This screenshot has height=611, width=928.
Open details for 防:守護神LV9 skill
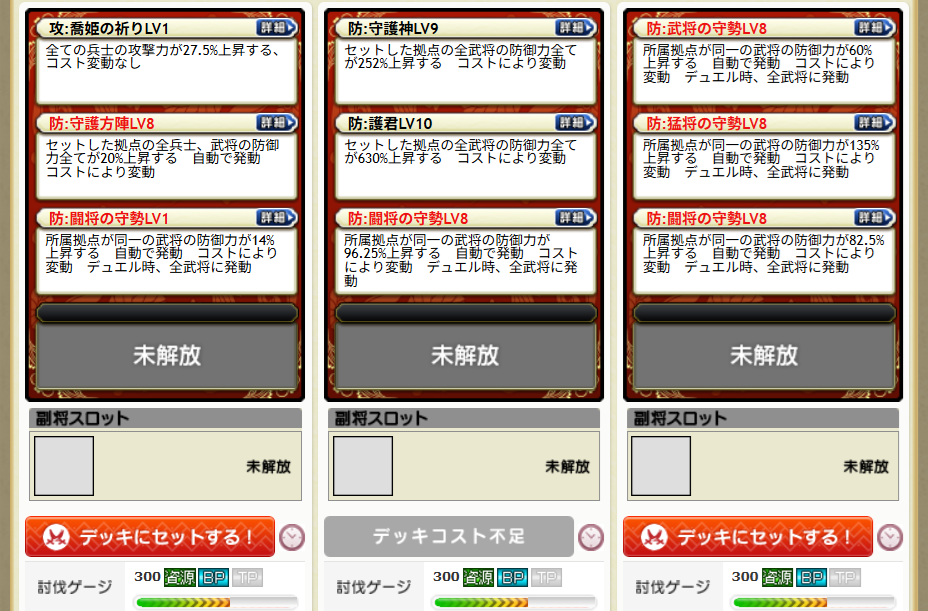point(575,27)
